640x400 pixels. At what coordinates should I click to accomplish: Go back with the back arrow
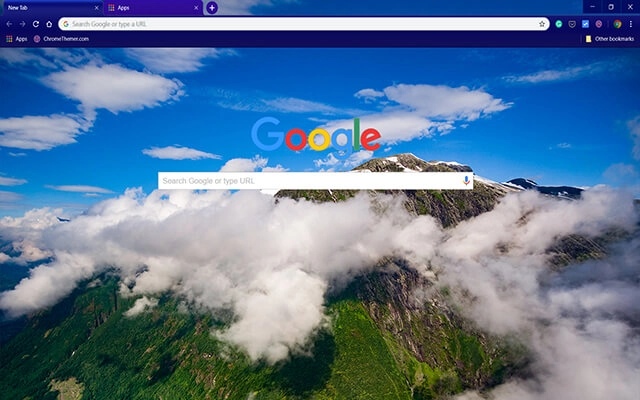pyautogui.click(x=9, y=24)
